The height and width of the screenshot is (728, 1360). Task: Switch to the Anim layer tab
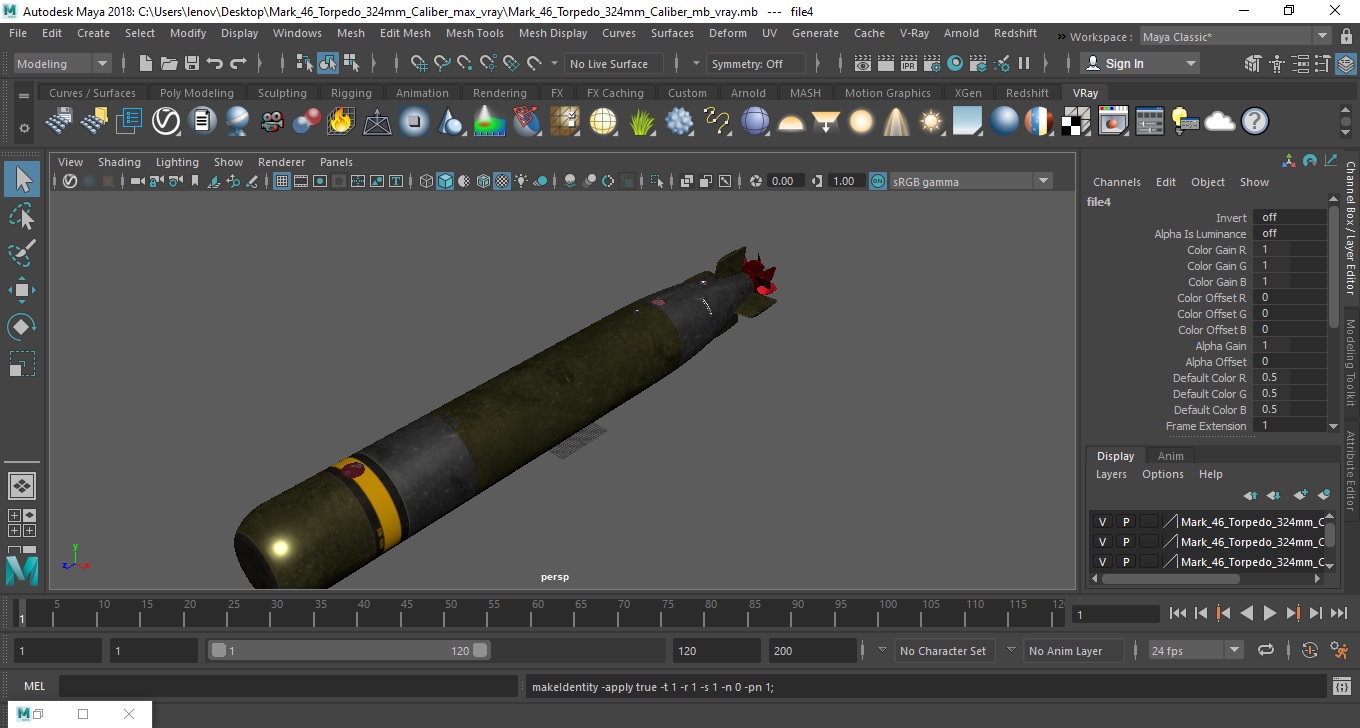click(1170, 456)
